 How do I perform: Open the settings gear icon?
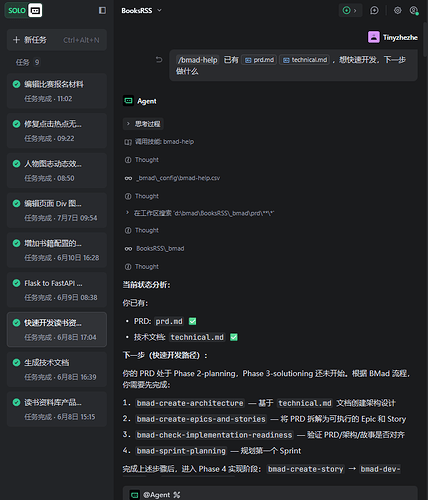(x=397, y=11)
